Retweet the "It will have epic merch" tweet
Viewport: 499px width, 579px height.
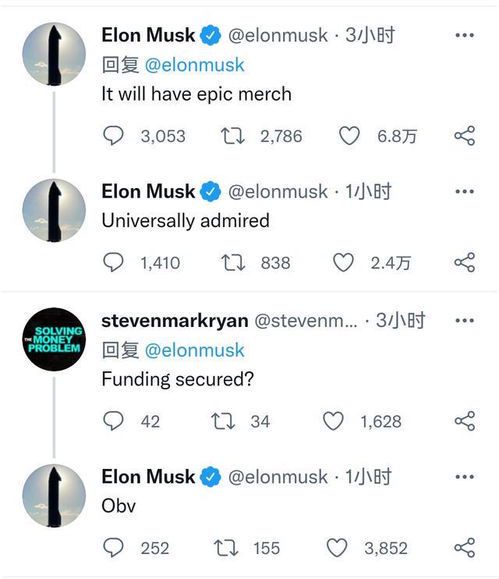pos(232,136)
